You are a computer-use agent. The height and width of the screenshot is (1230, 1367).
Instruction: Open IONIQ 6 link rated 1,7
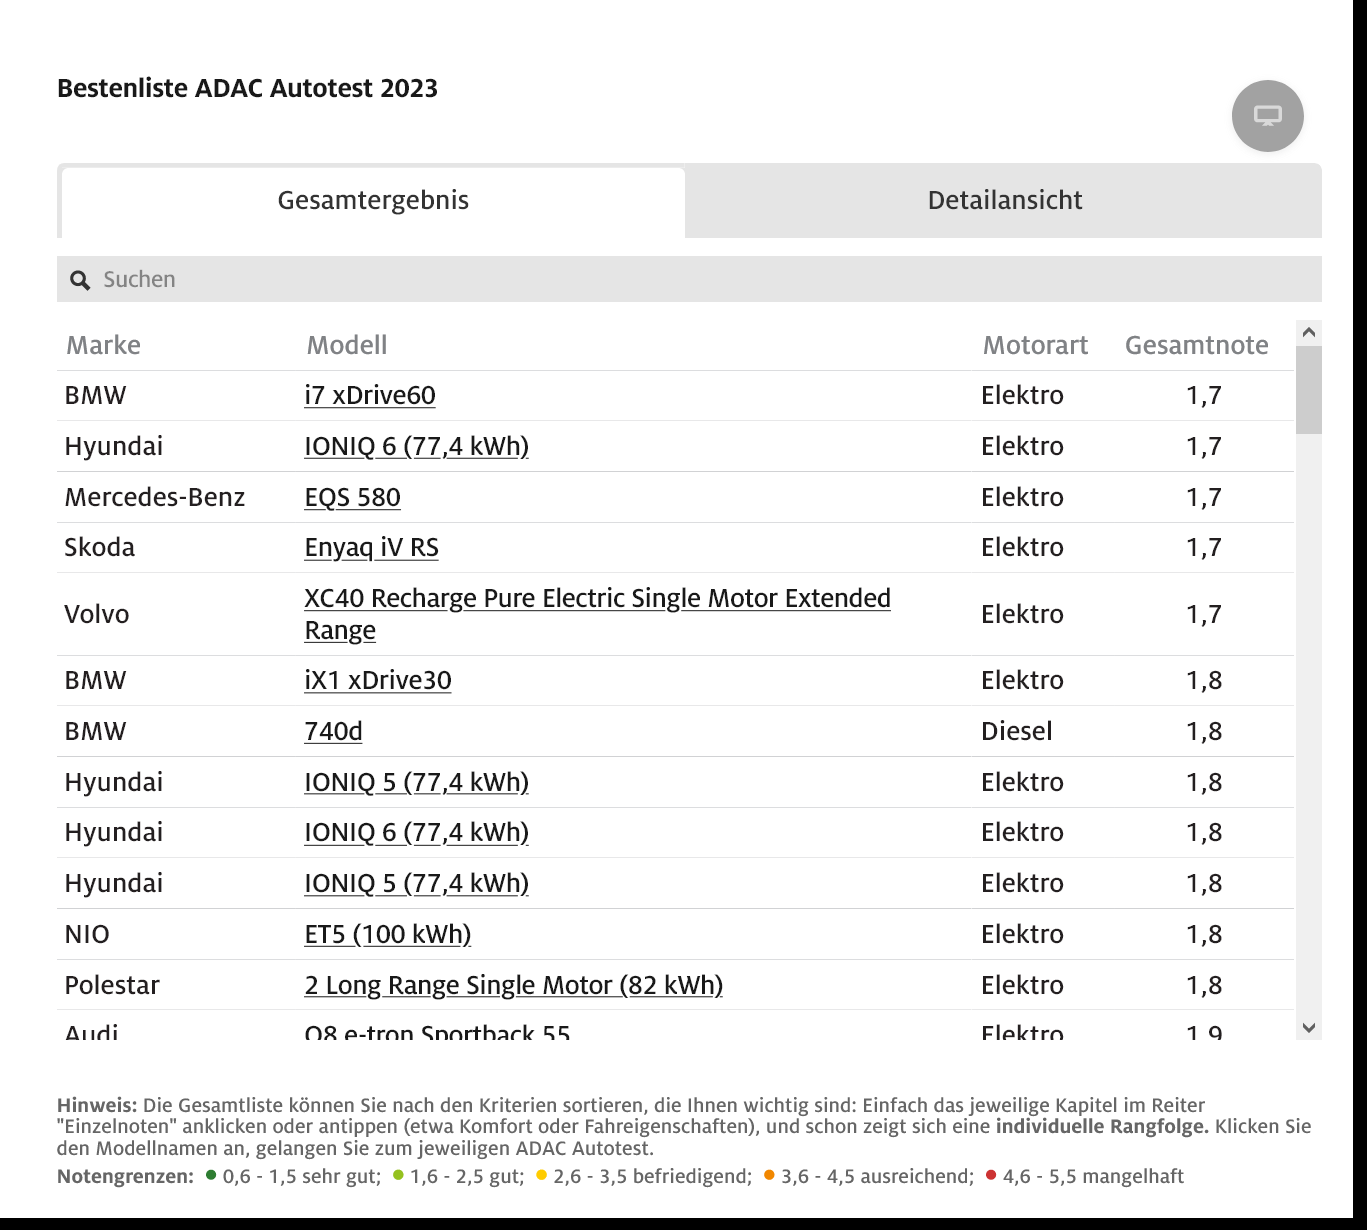[416, 446]
